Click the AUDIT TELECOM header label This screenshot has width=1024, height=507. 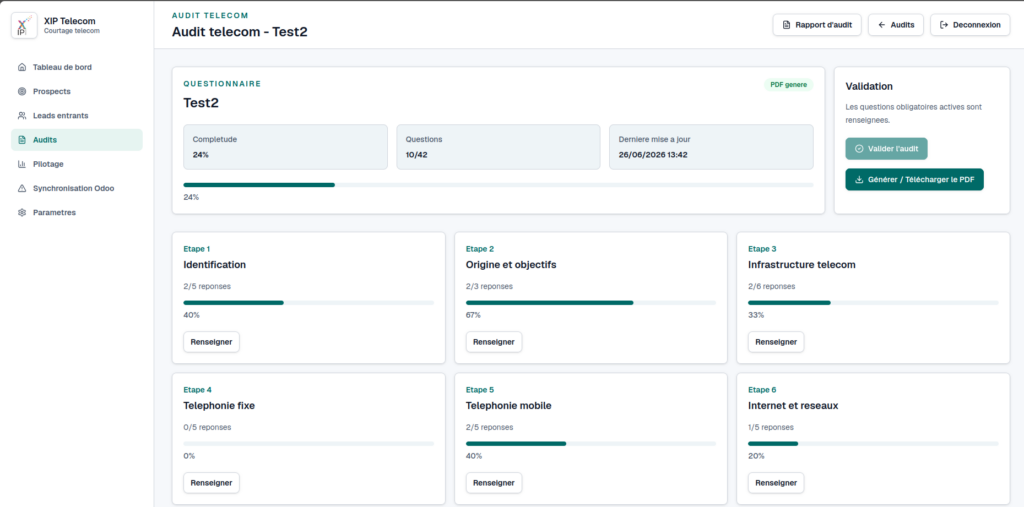pos(210,15)
